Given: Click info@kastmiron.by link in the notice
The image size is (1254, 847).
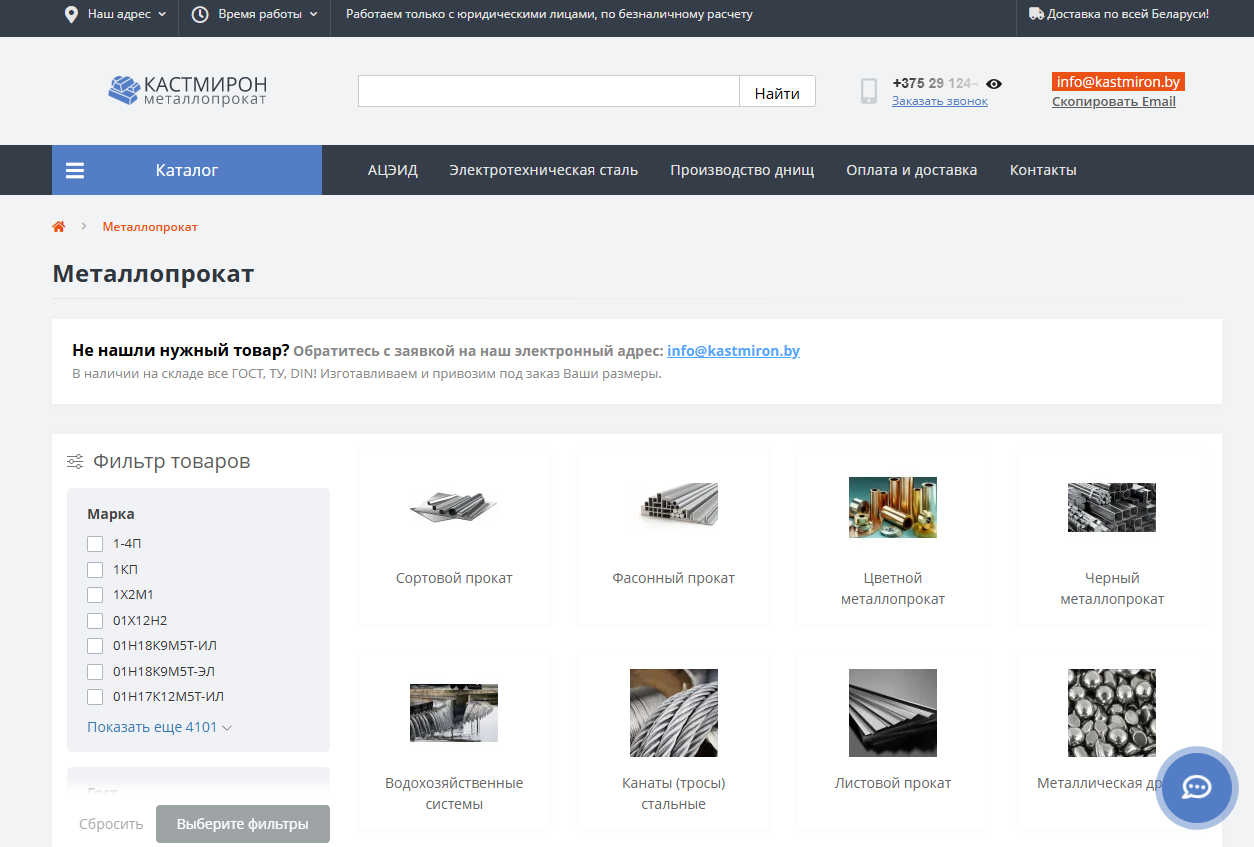Looking at the screenshot, I should (x=734, y=351).
